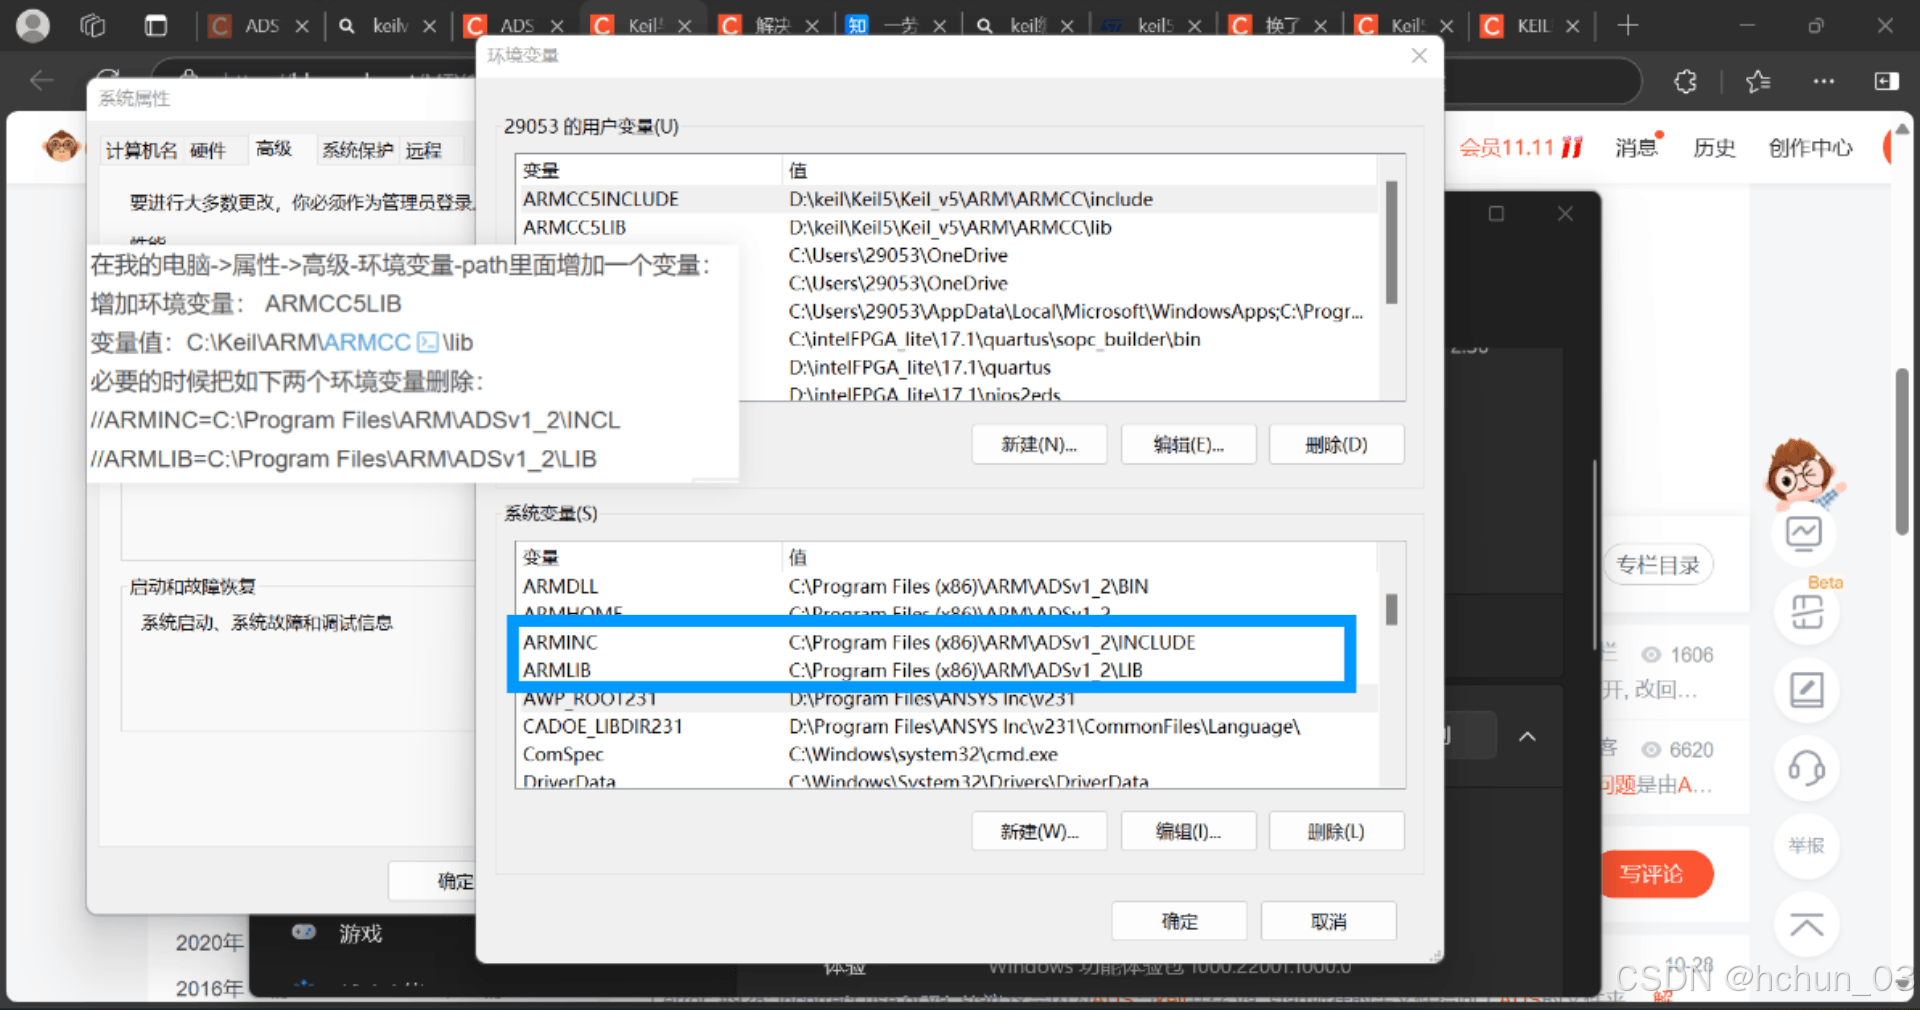Image resolution: width=1920 pixels, height=1010 pixels.
Task: Open the split-screen icon at toolbar right
Action: 1886,81
